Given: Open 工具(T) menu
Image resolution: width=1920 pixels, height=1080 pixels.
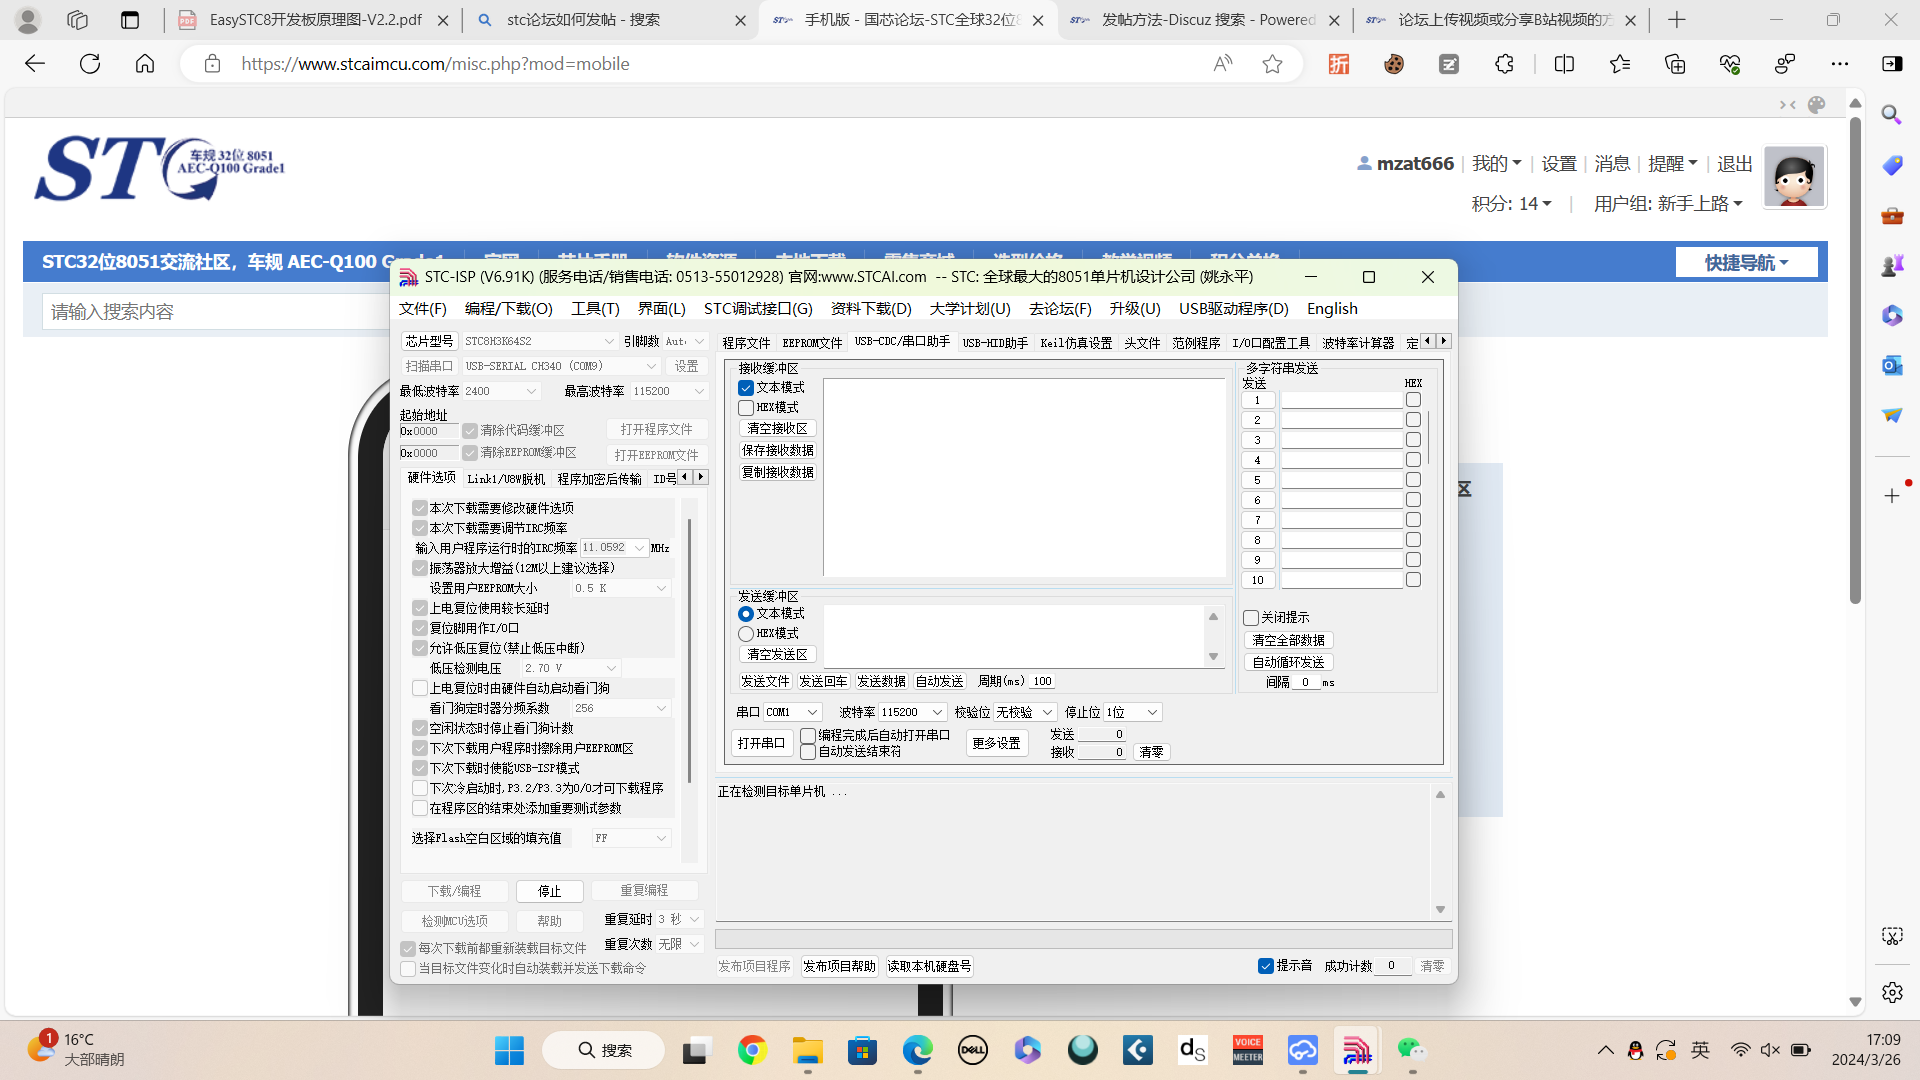Looking at the screenshot, I should [x=595, y=308].
